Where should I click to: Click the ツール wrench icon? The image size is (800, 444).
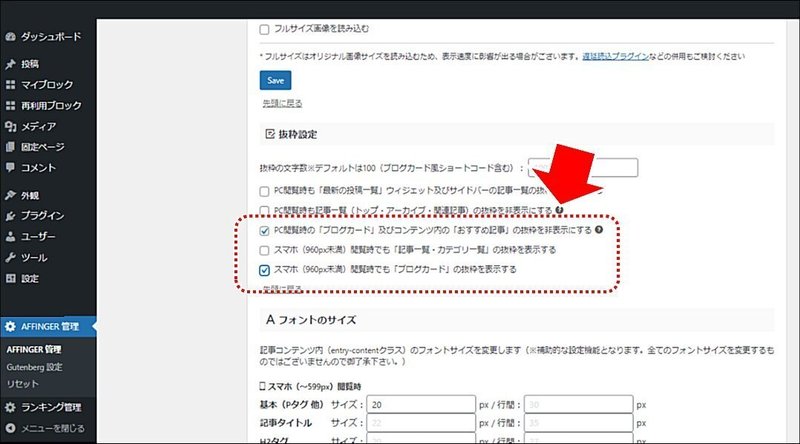tap(10, 258)
